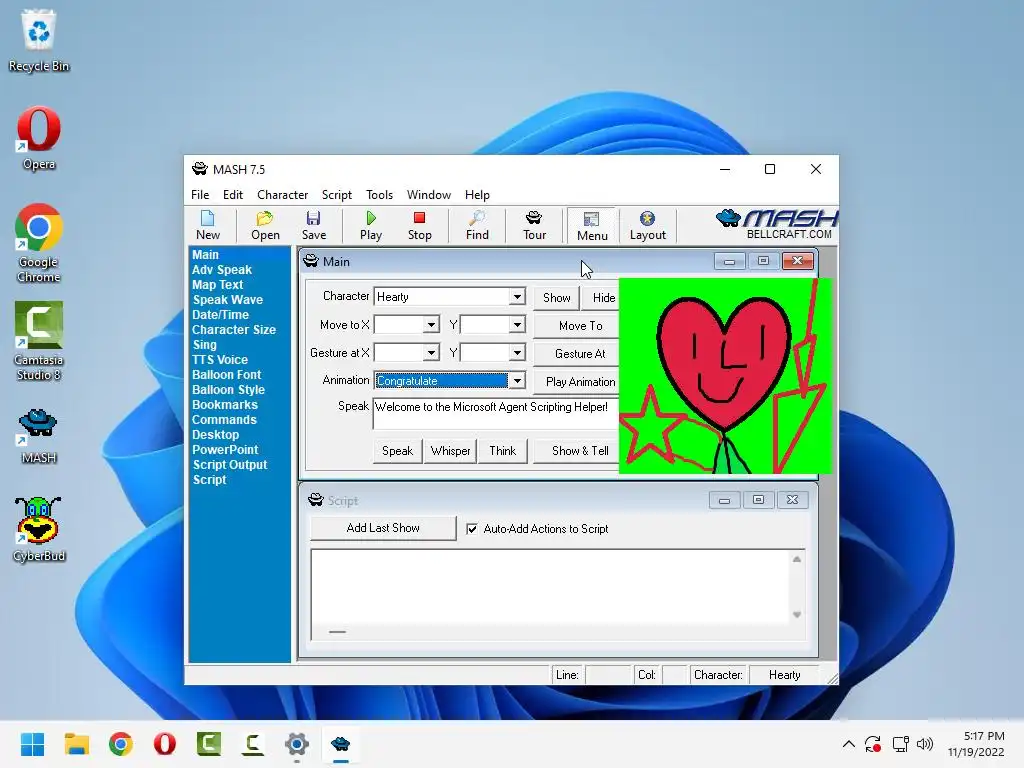Select Character Size in sidebar

(233, 330)
